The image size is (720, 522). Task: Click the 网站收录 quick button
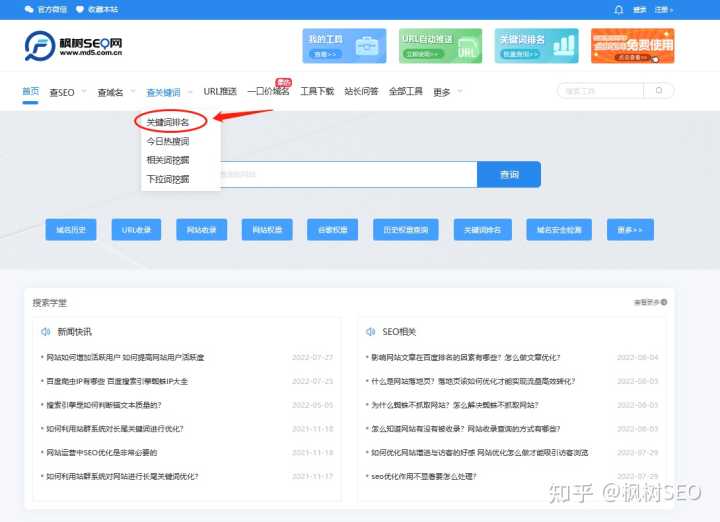click(202, 230)
